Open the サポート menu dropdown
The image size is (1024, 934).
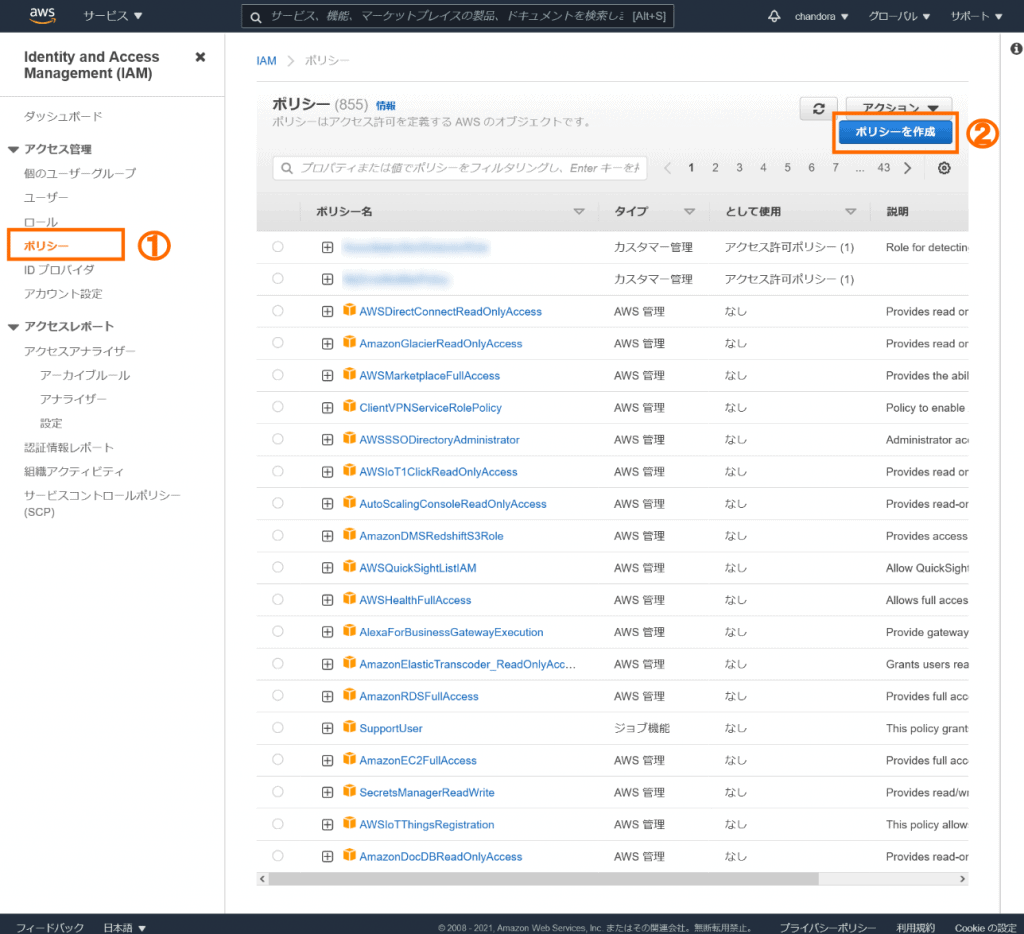(976, 16)
